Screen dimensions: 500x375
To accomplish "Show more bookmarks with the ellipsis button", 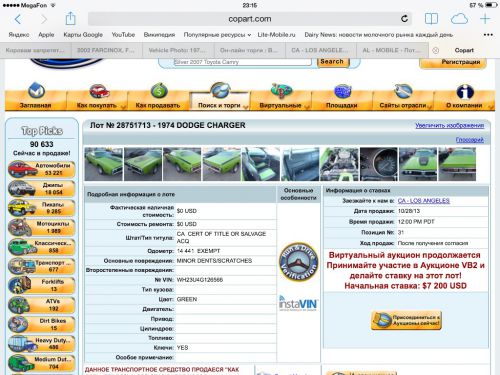I will point(488,35).
